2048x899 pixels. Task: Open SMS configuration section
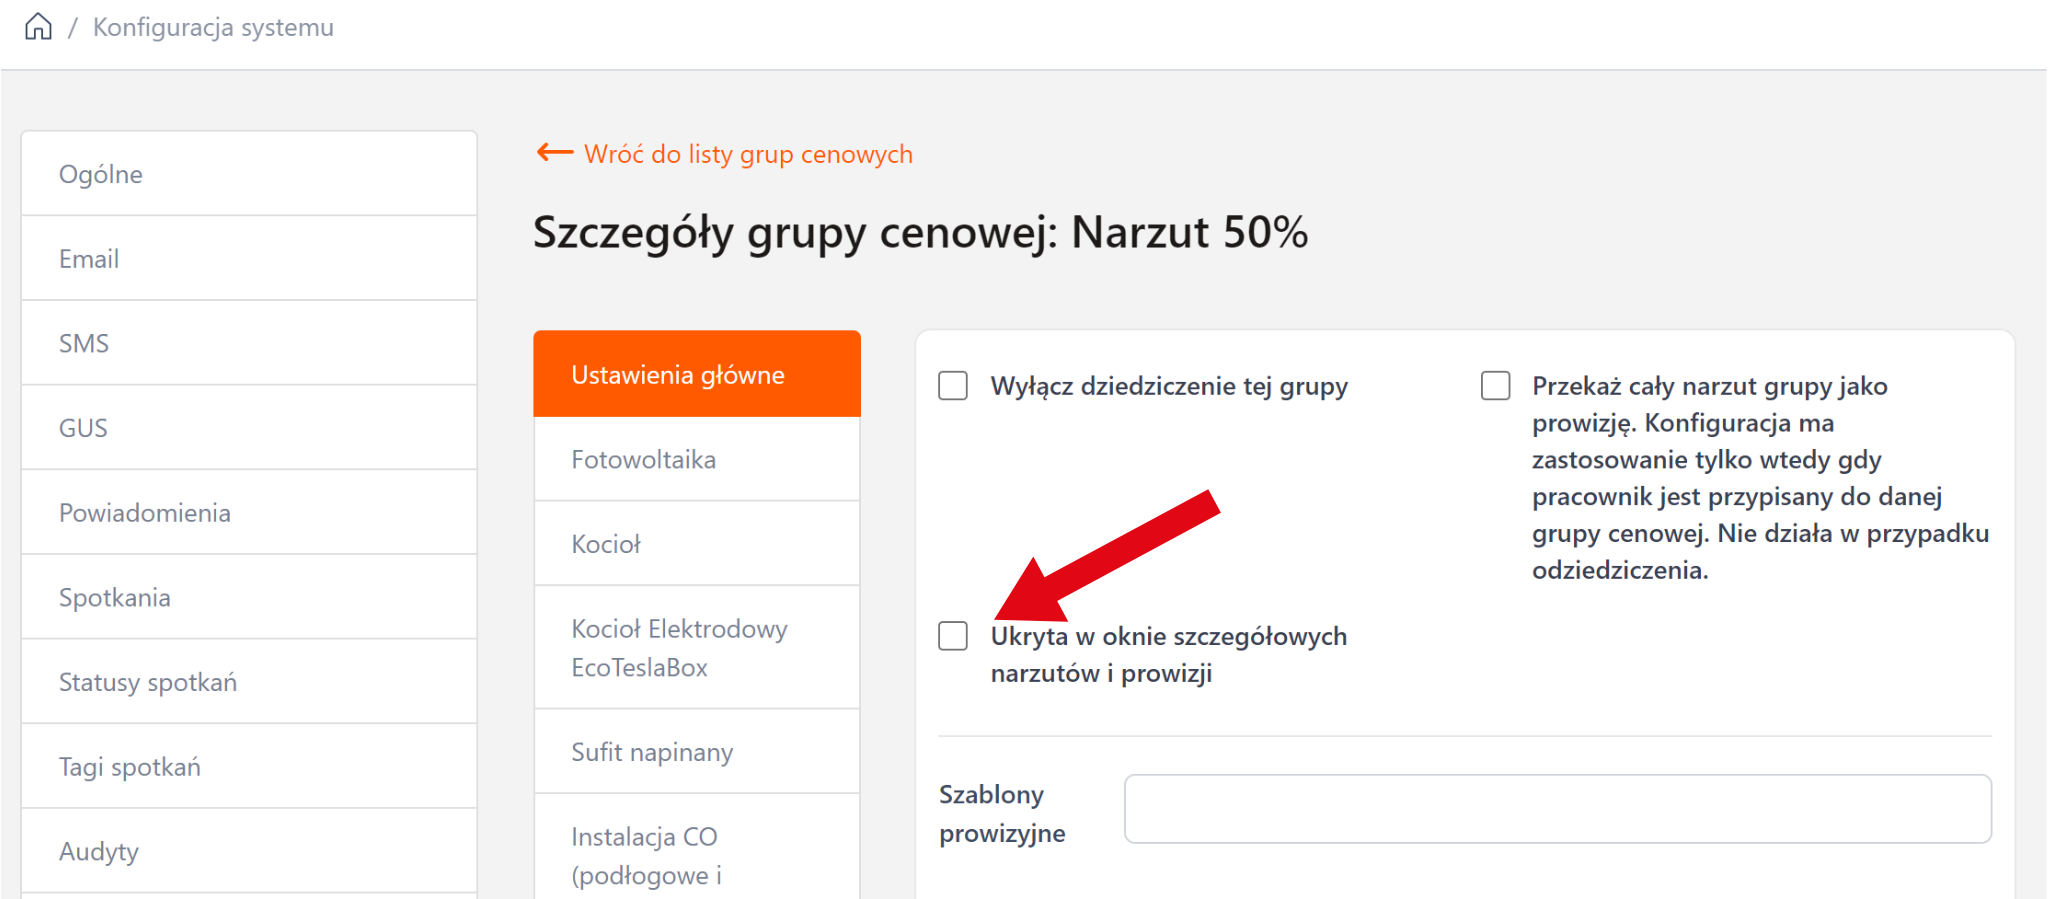[249, 343]
